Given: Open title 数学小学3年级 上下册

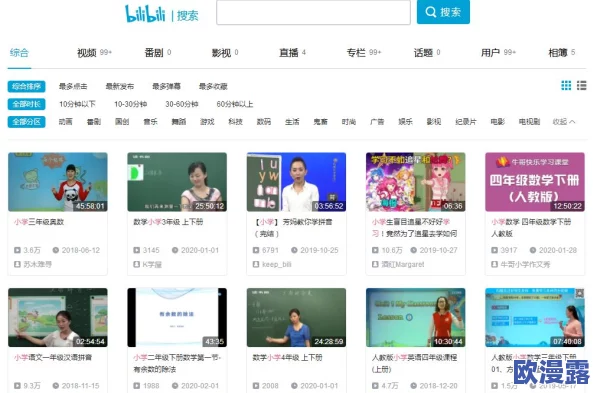Looking at the screenshot, I should click(x=168, y=222).
